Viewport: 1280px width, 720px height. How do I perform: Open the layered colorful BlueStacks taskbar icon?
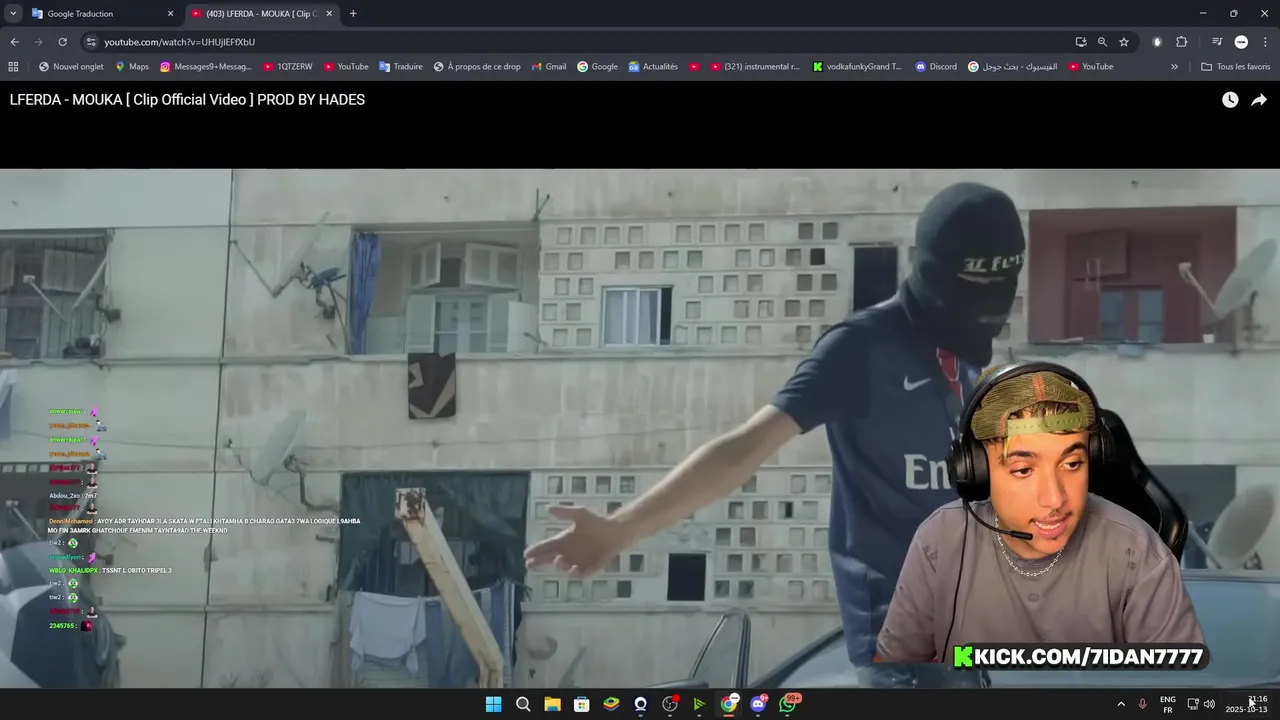[x=611, y=704]
